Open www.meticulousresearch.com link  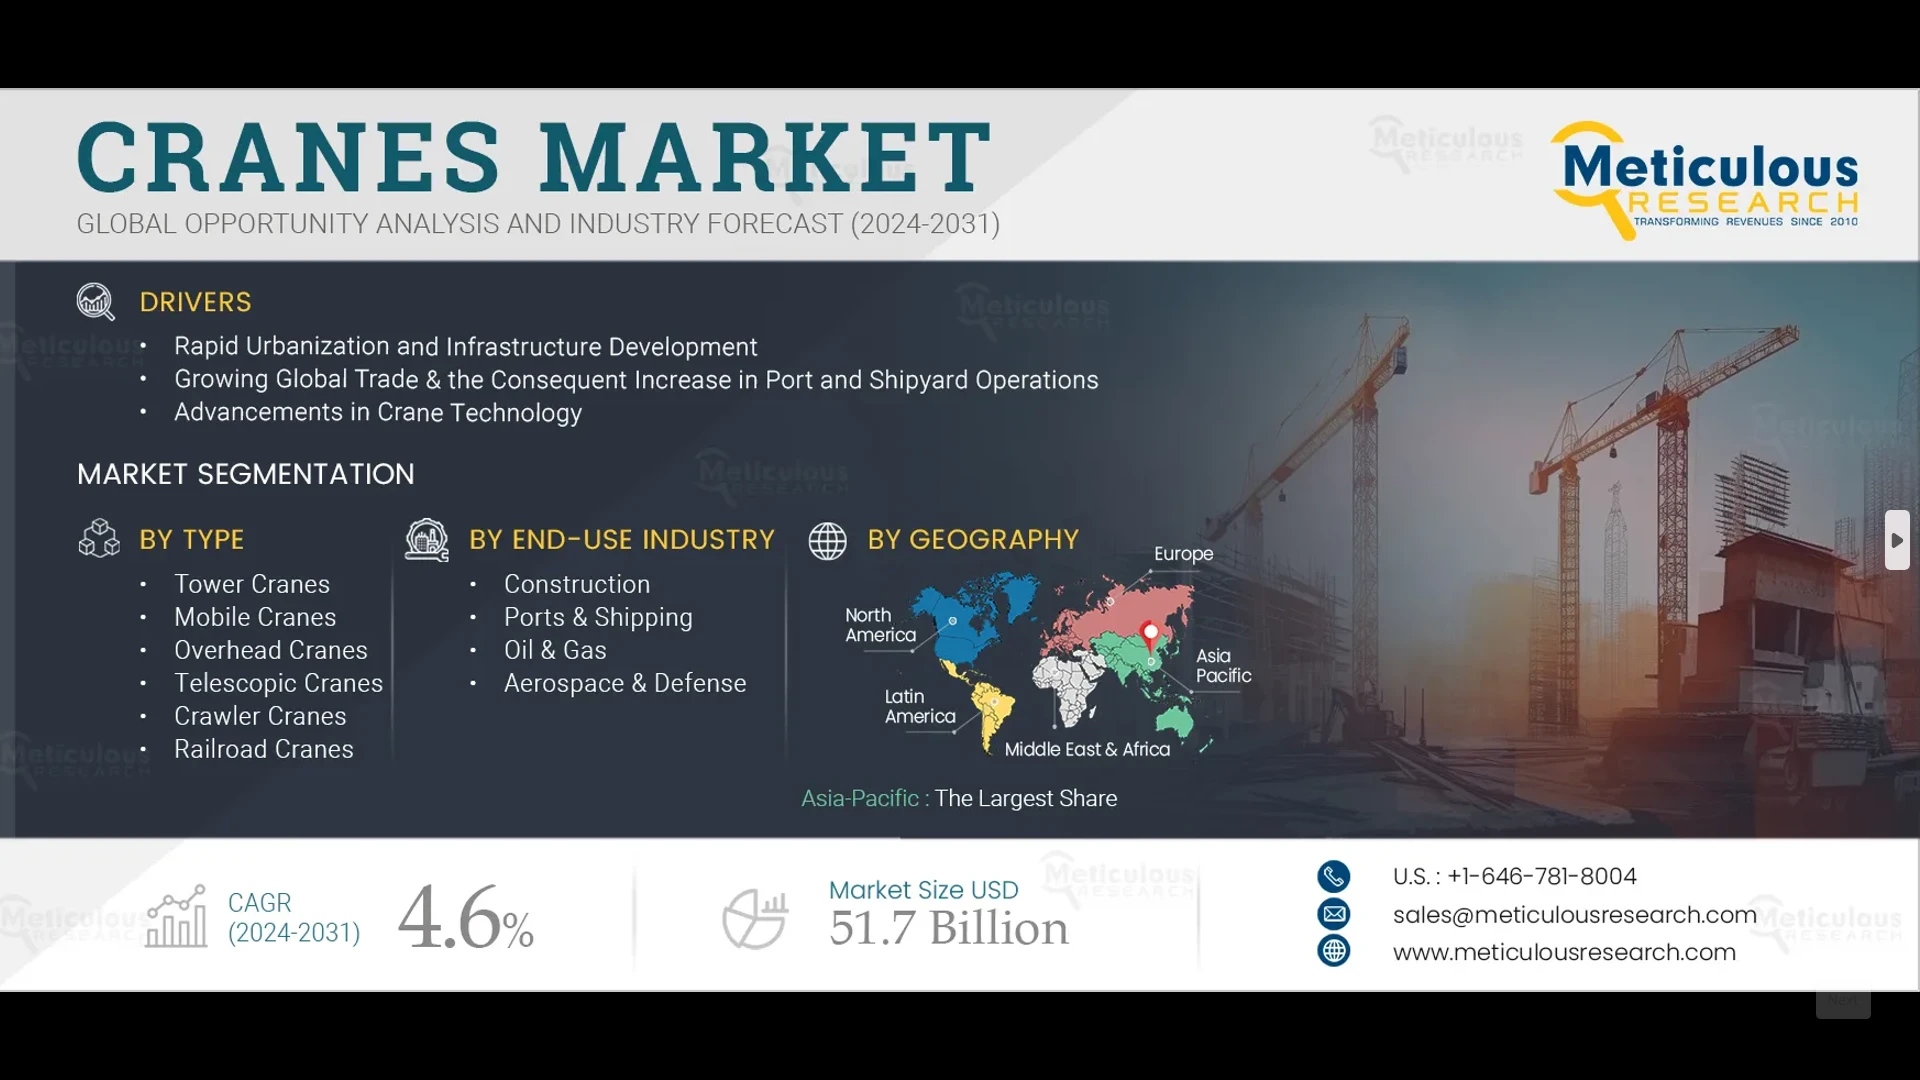click(x=1565, y=951)
